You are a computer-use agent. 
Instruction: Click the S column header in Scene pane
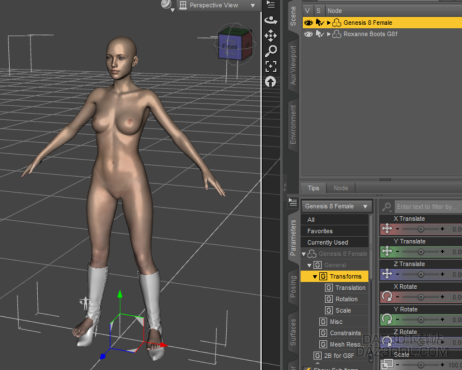coord(318,11)
